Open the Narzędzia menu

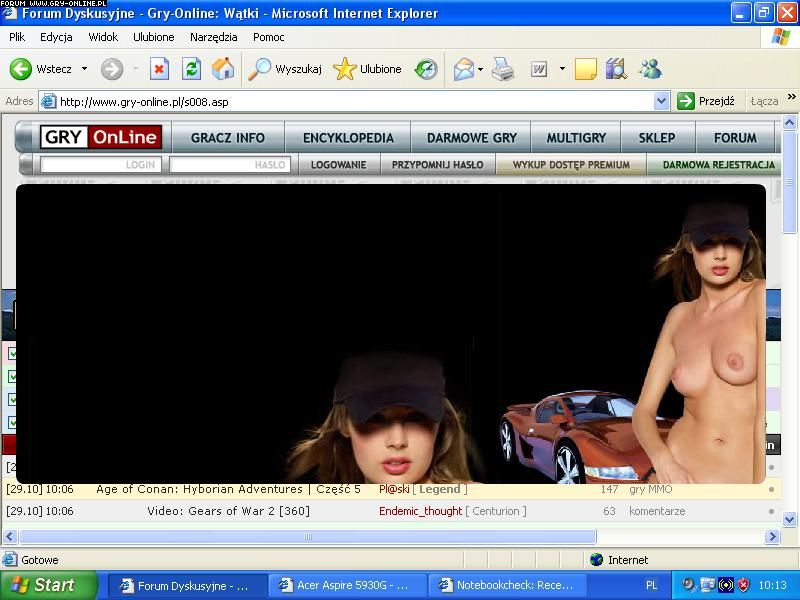click(214, 37)
